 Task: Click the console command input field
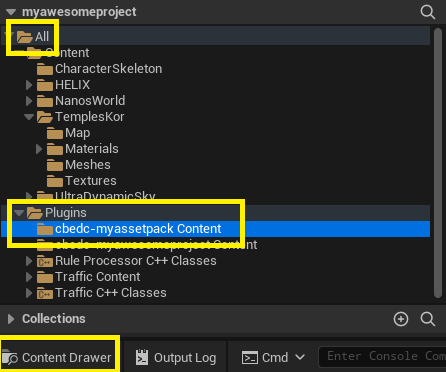pyautogui.click(x=382, y=357)
